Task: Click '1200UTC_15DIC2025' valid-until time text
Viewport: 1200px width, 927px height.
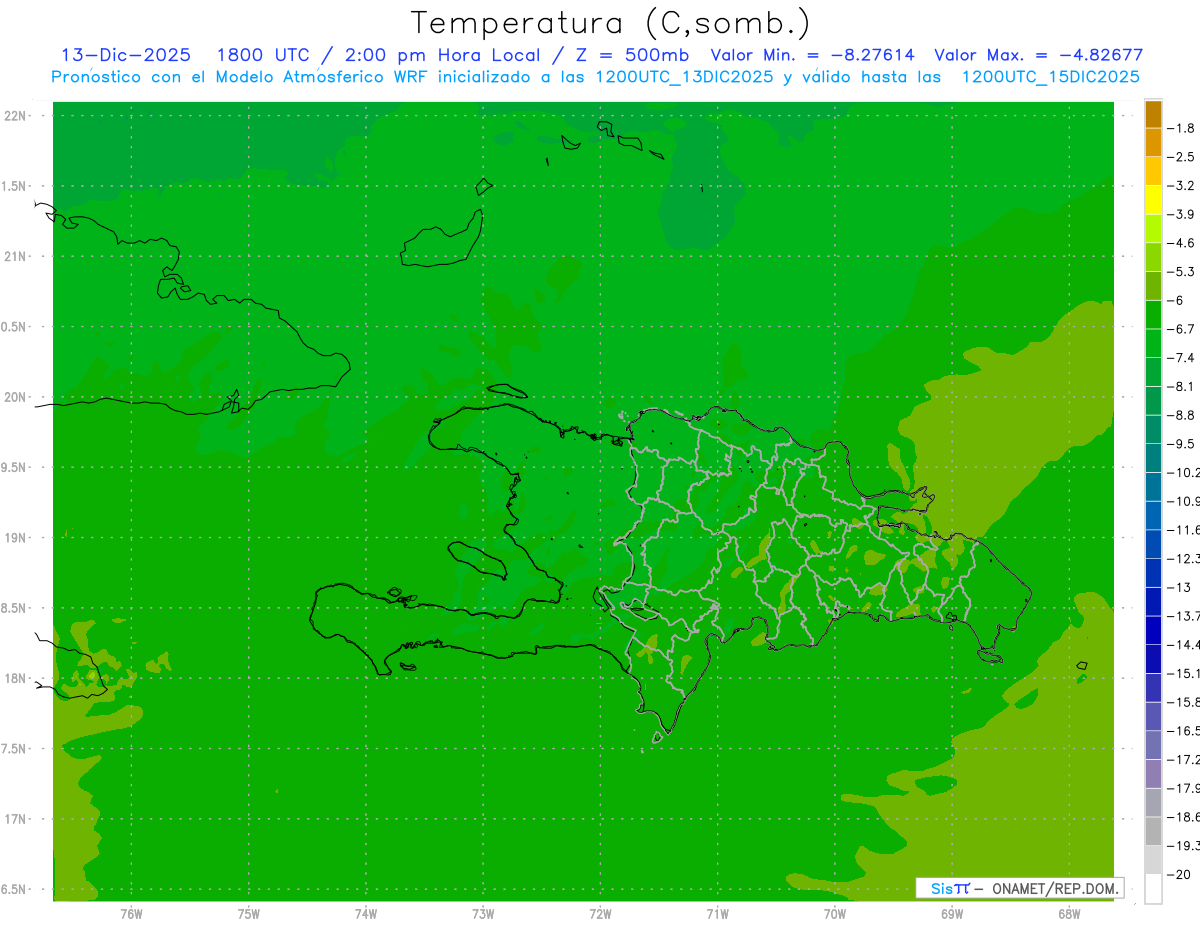Action: (1050, 77)
